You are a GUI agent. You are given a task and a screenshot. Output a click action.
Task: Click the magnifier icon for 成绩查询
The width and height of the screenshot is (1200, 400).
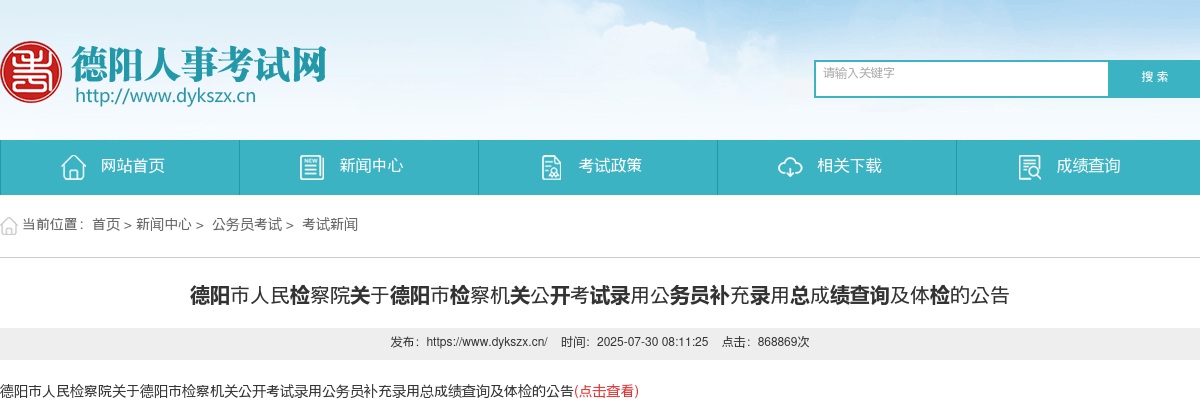click(x=1029, y=167)
